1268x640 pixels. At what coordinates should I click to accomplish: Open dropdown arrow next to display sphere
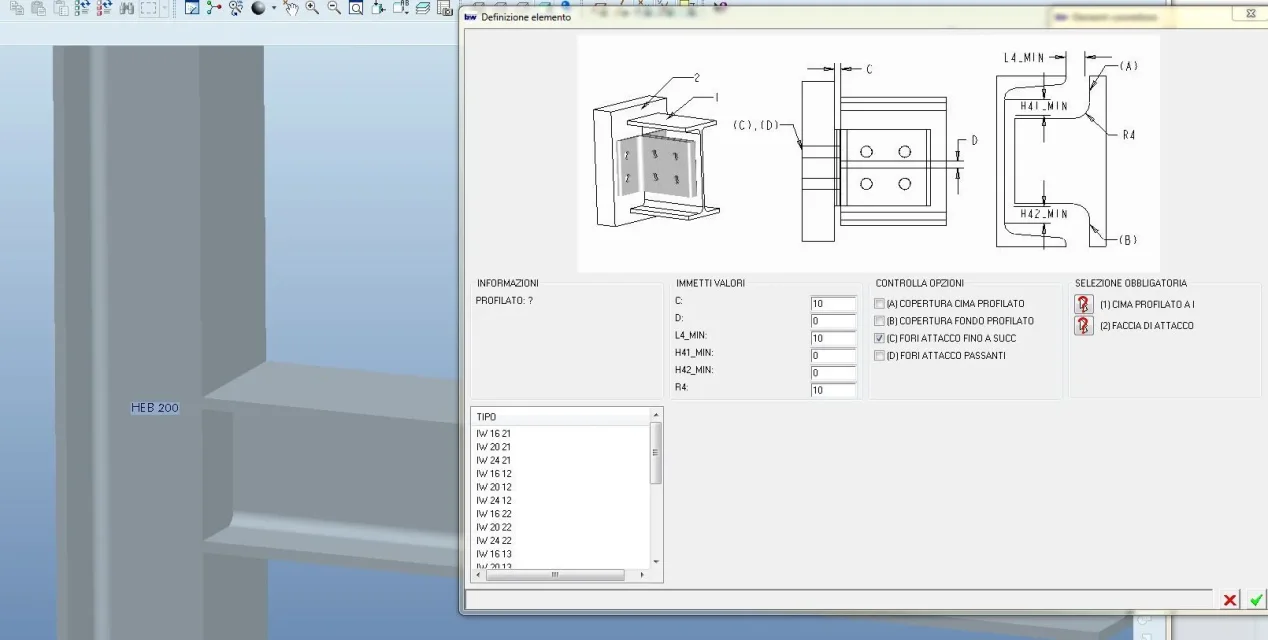click(274, 8)
